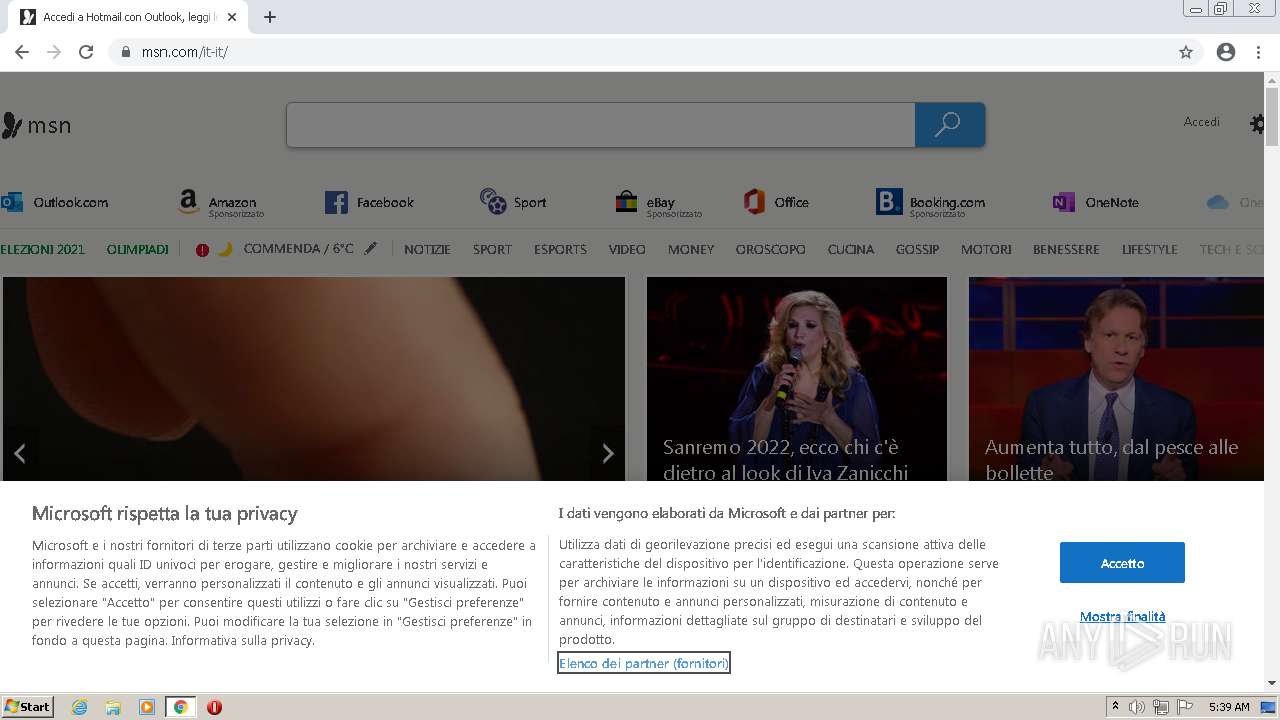Viewport: 1280px width, 720px height.
Task: Focus the msn web search box
Action: point(600,125)
